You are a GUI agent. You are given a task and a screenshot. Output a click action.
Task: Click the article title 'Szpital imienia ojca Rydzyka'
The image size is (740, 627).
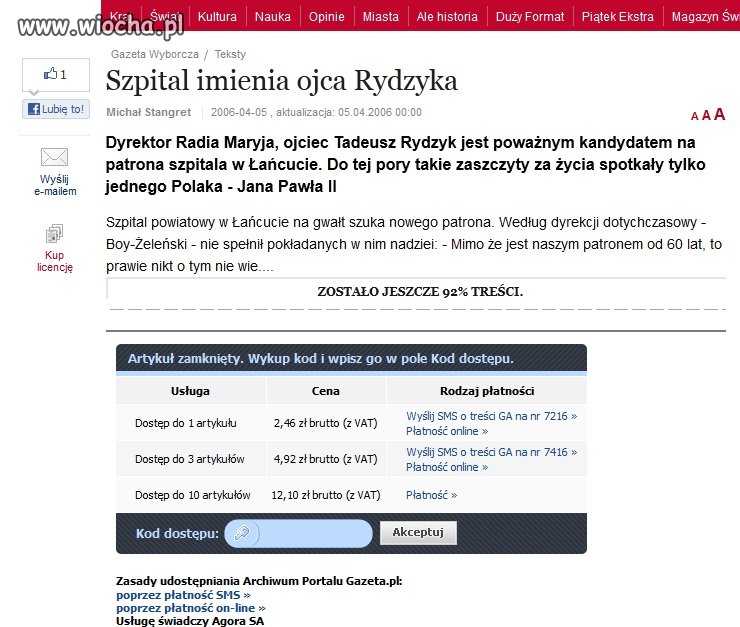click(x=282, y=81)
